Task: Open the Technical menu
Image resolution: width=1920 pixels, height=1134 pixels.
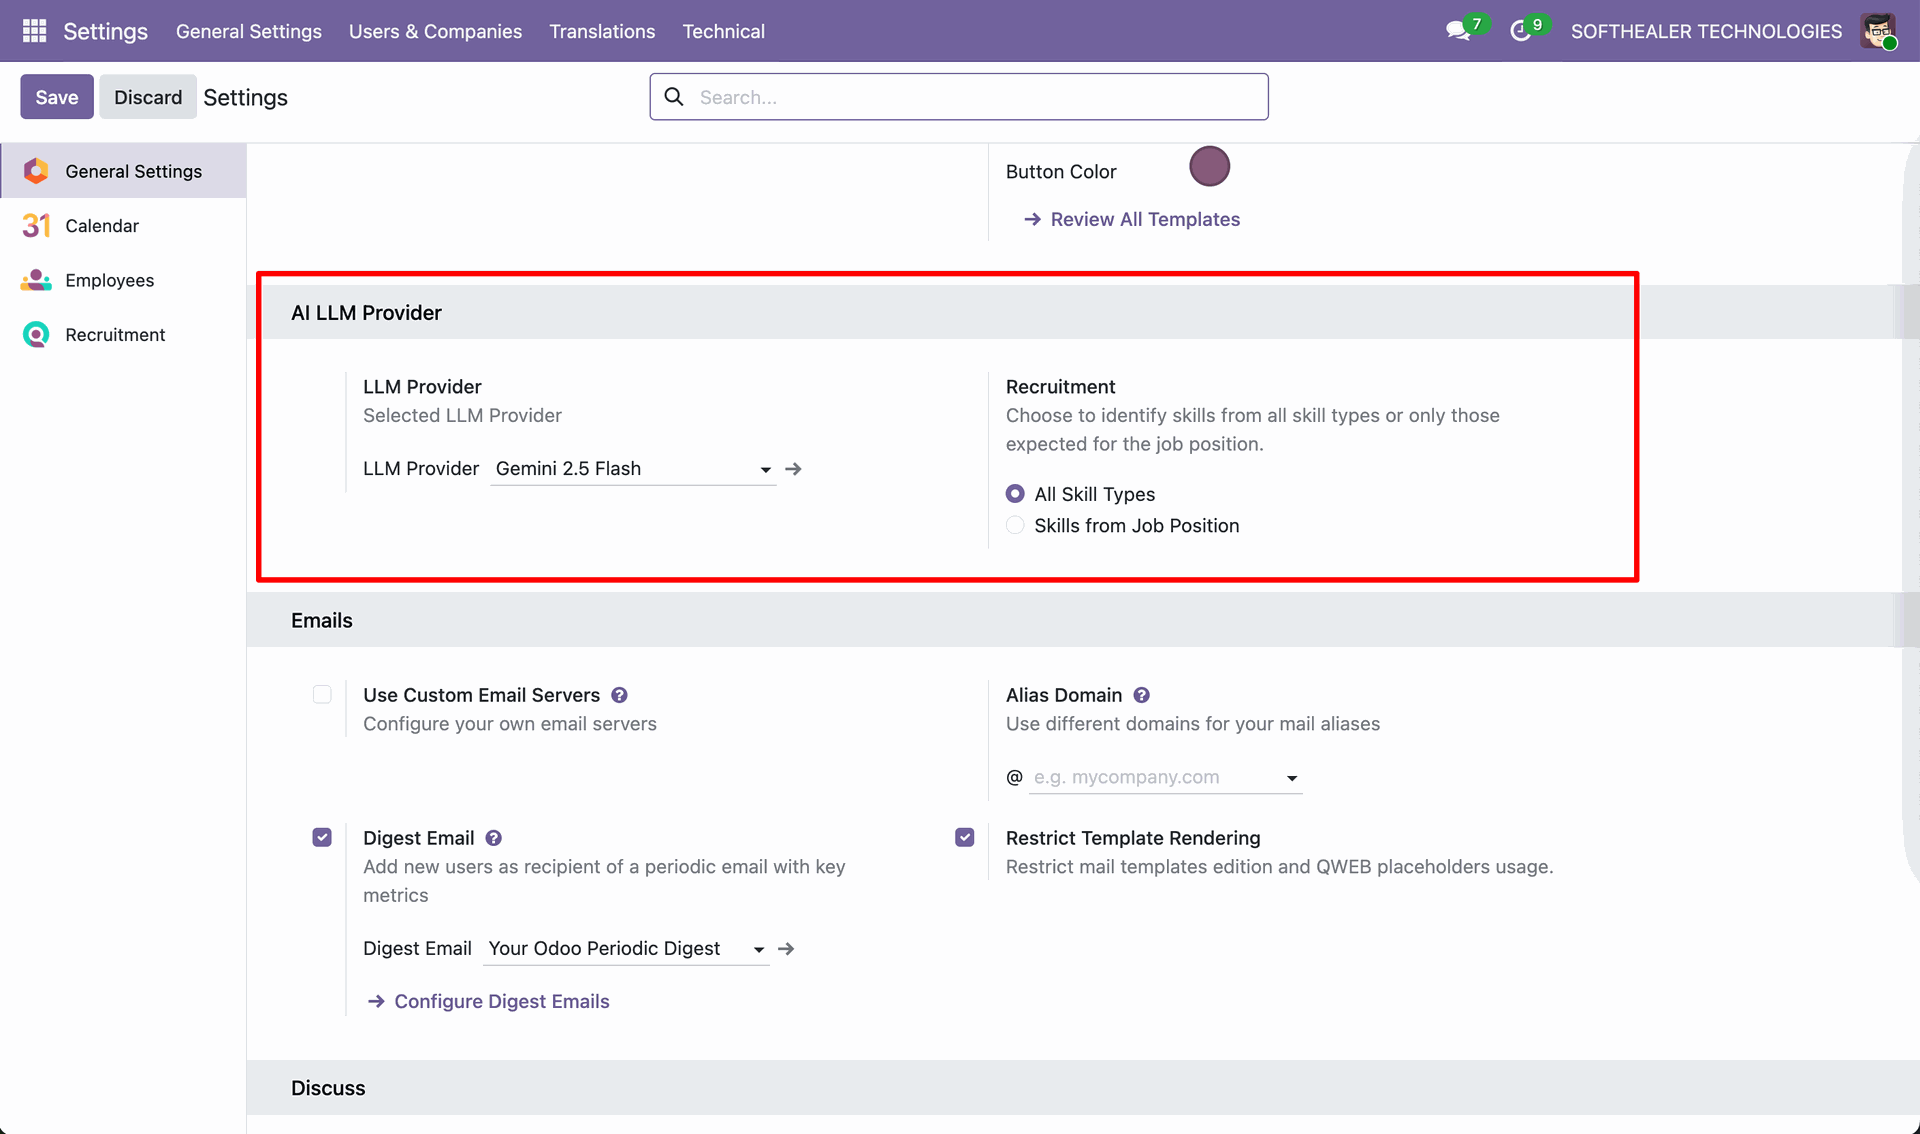Action: pos(723,31)
